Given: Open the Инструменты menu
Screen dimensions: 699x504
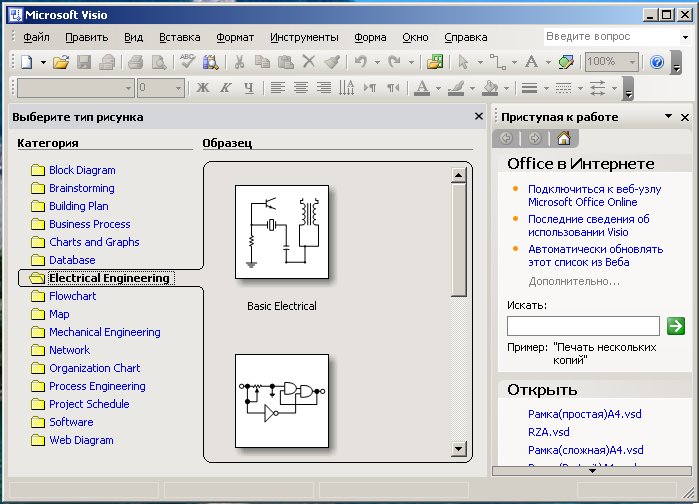Looking at the screenshot, I should [304, 37].
